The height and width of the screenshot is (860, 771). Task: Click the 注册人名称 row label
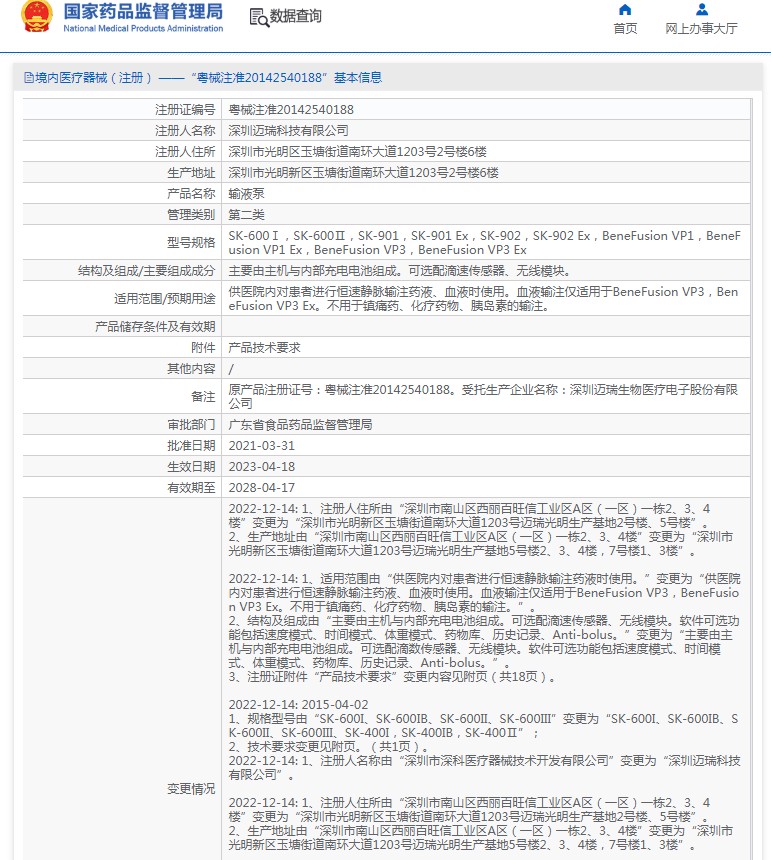[185, 131]
